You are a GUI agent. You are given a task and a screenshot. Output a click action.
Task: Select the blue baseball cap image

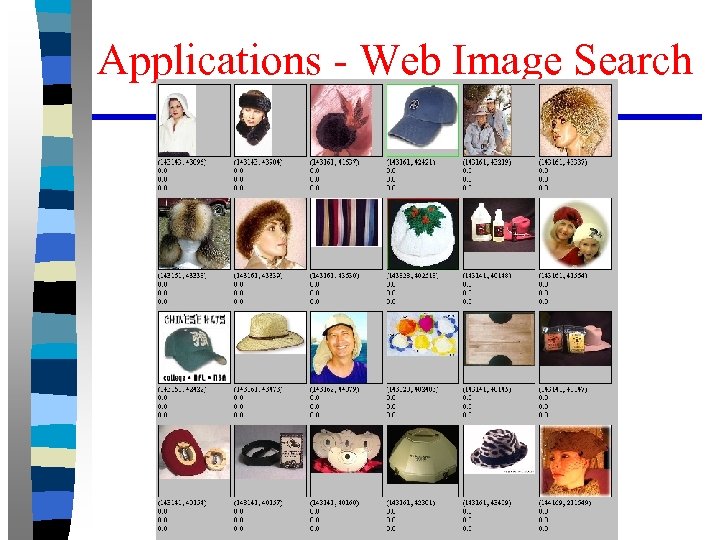click(422, 117)
